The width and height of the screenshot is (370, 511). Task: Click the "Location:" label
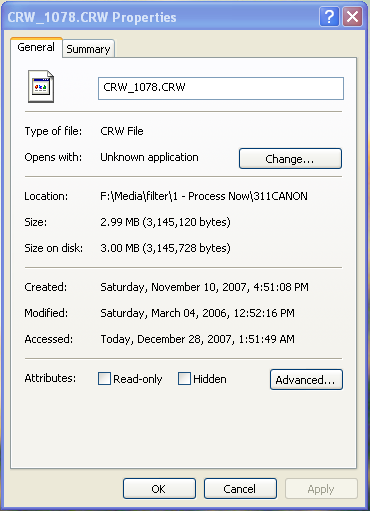[x=46, y=196]
